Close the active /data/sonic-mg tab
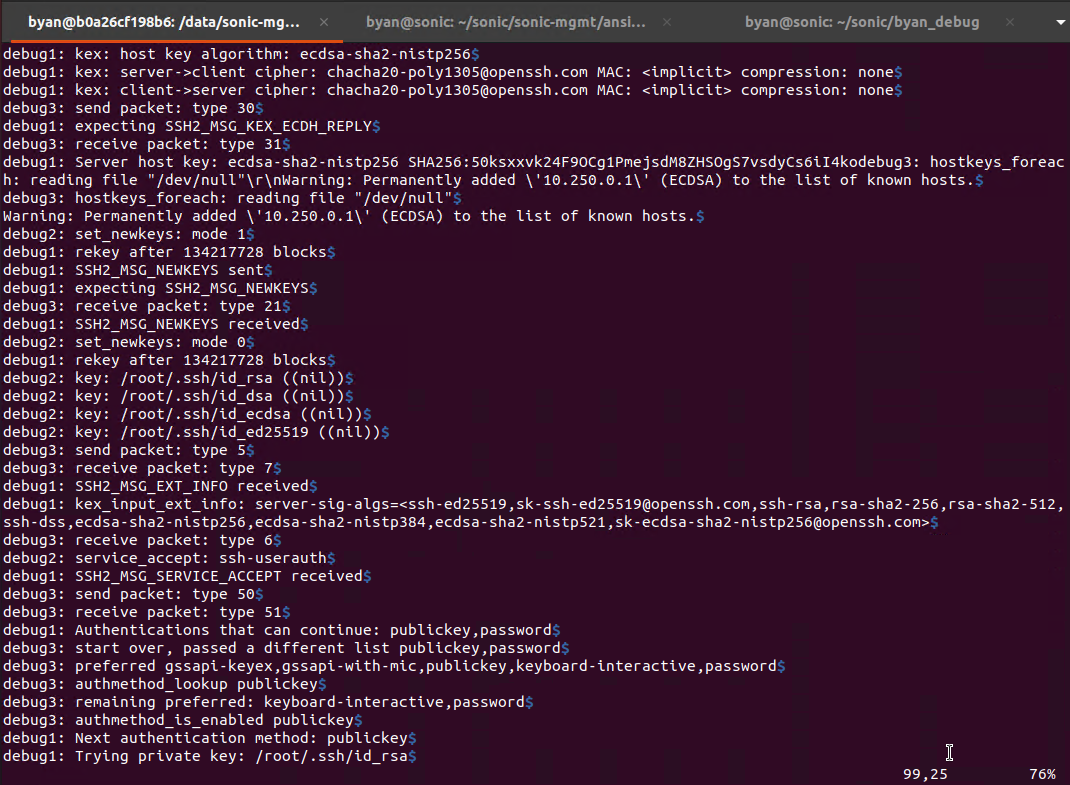 [326, 19]
